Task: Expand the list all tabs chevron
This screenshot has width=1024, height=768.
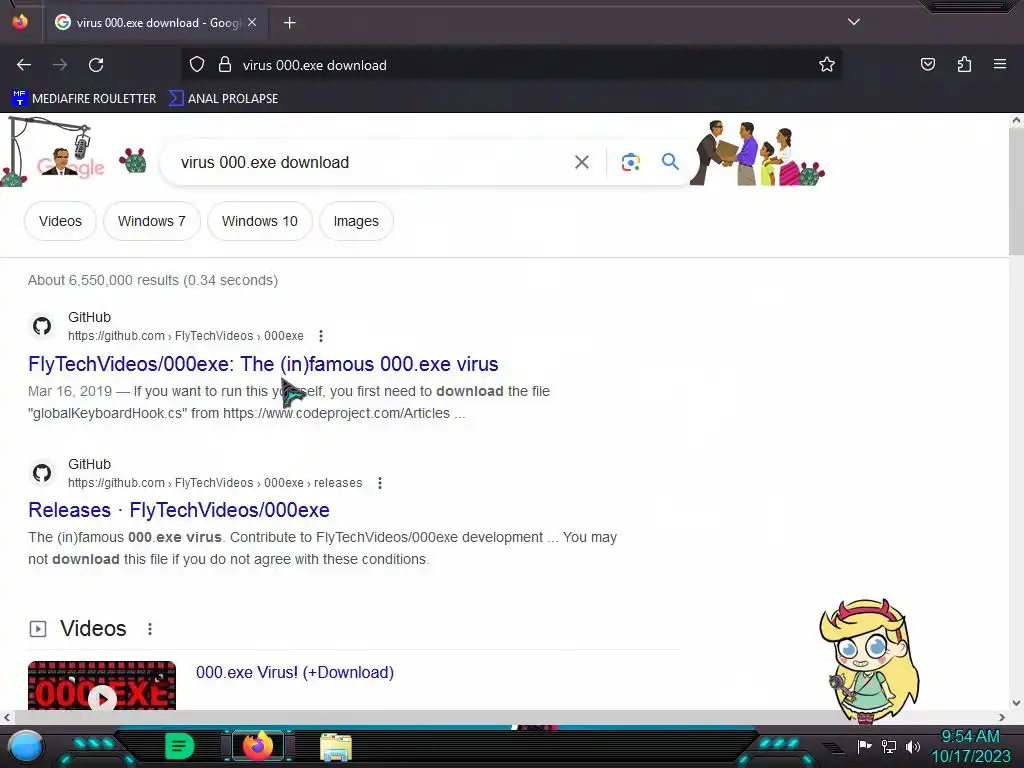Action: (x=854, y=22)
